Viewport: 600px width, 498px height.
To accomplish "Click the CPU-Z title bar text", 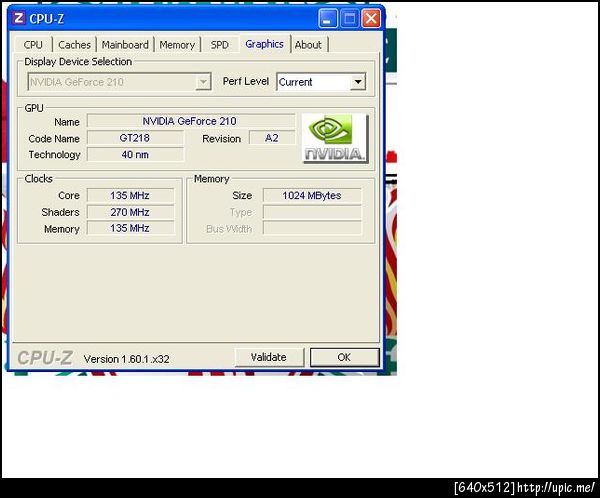I will [x=46, y=19].
